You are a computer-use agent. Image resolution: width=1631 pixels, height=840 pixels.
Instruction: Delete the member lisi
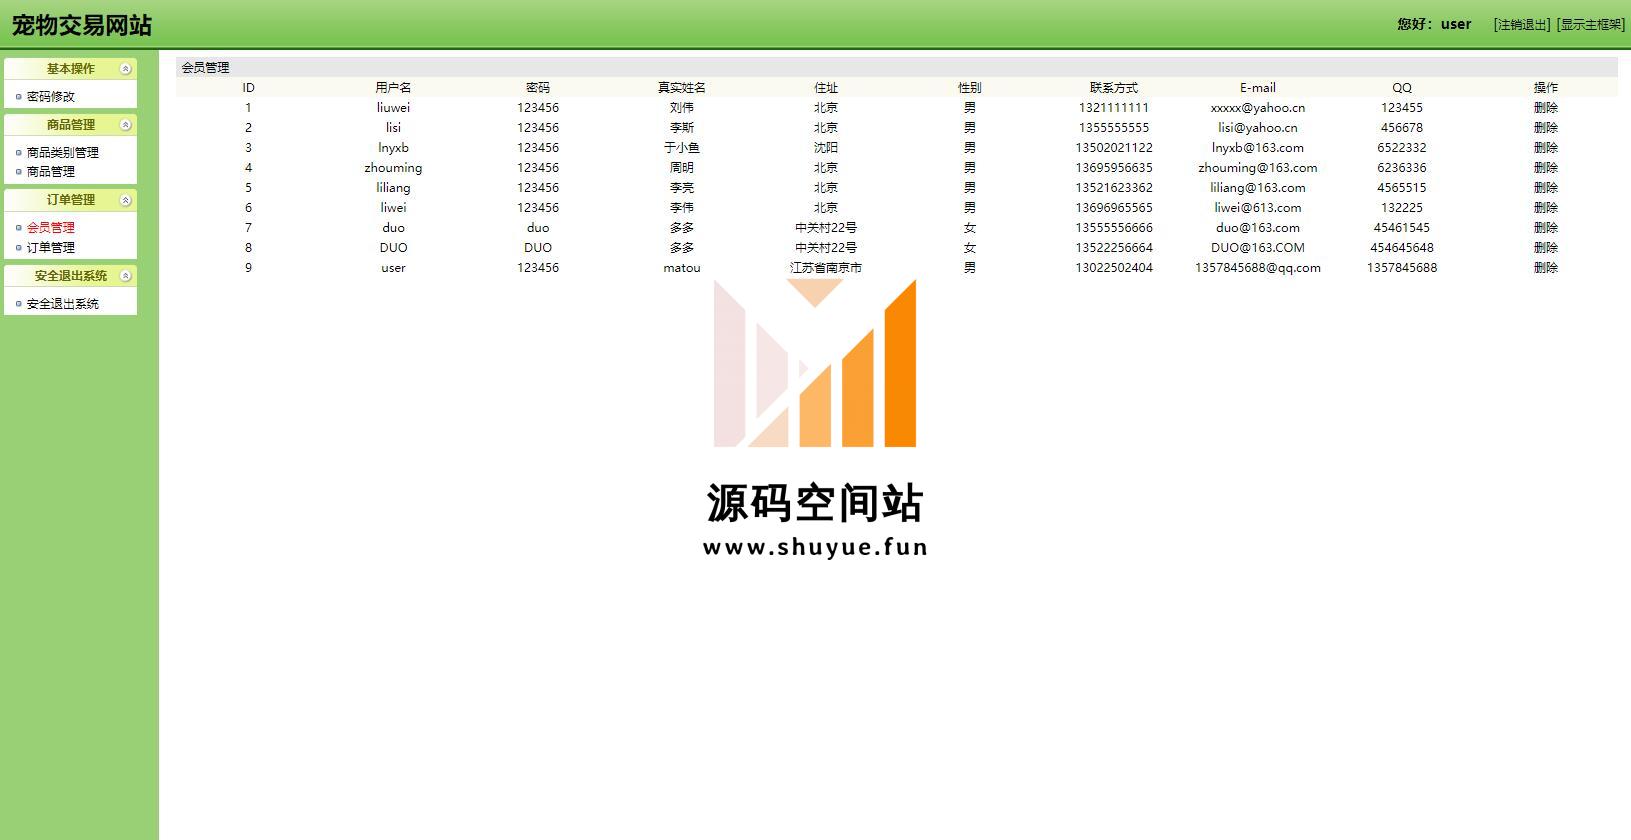(1546, 128)
